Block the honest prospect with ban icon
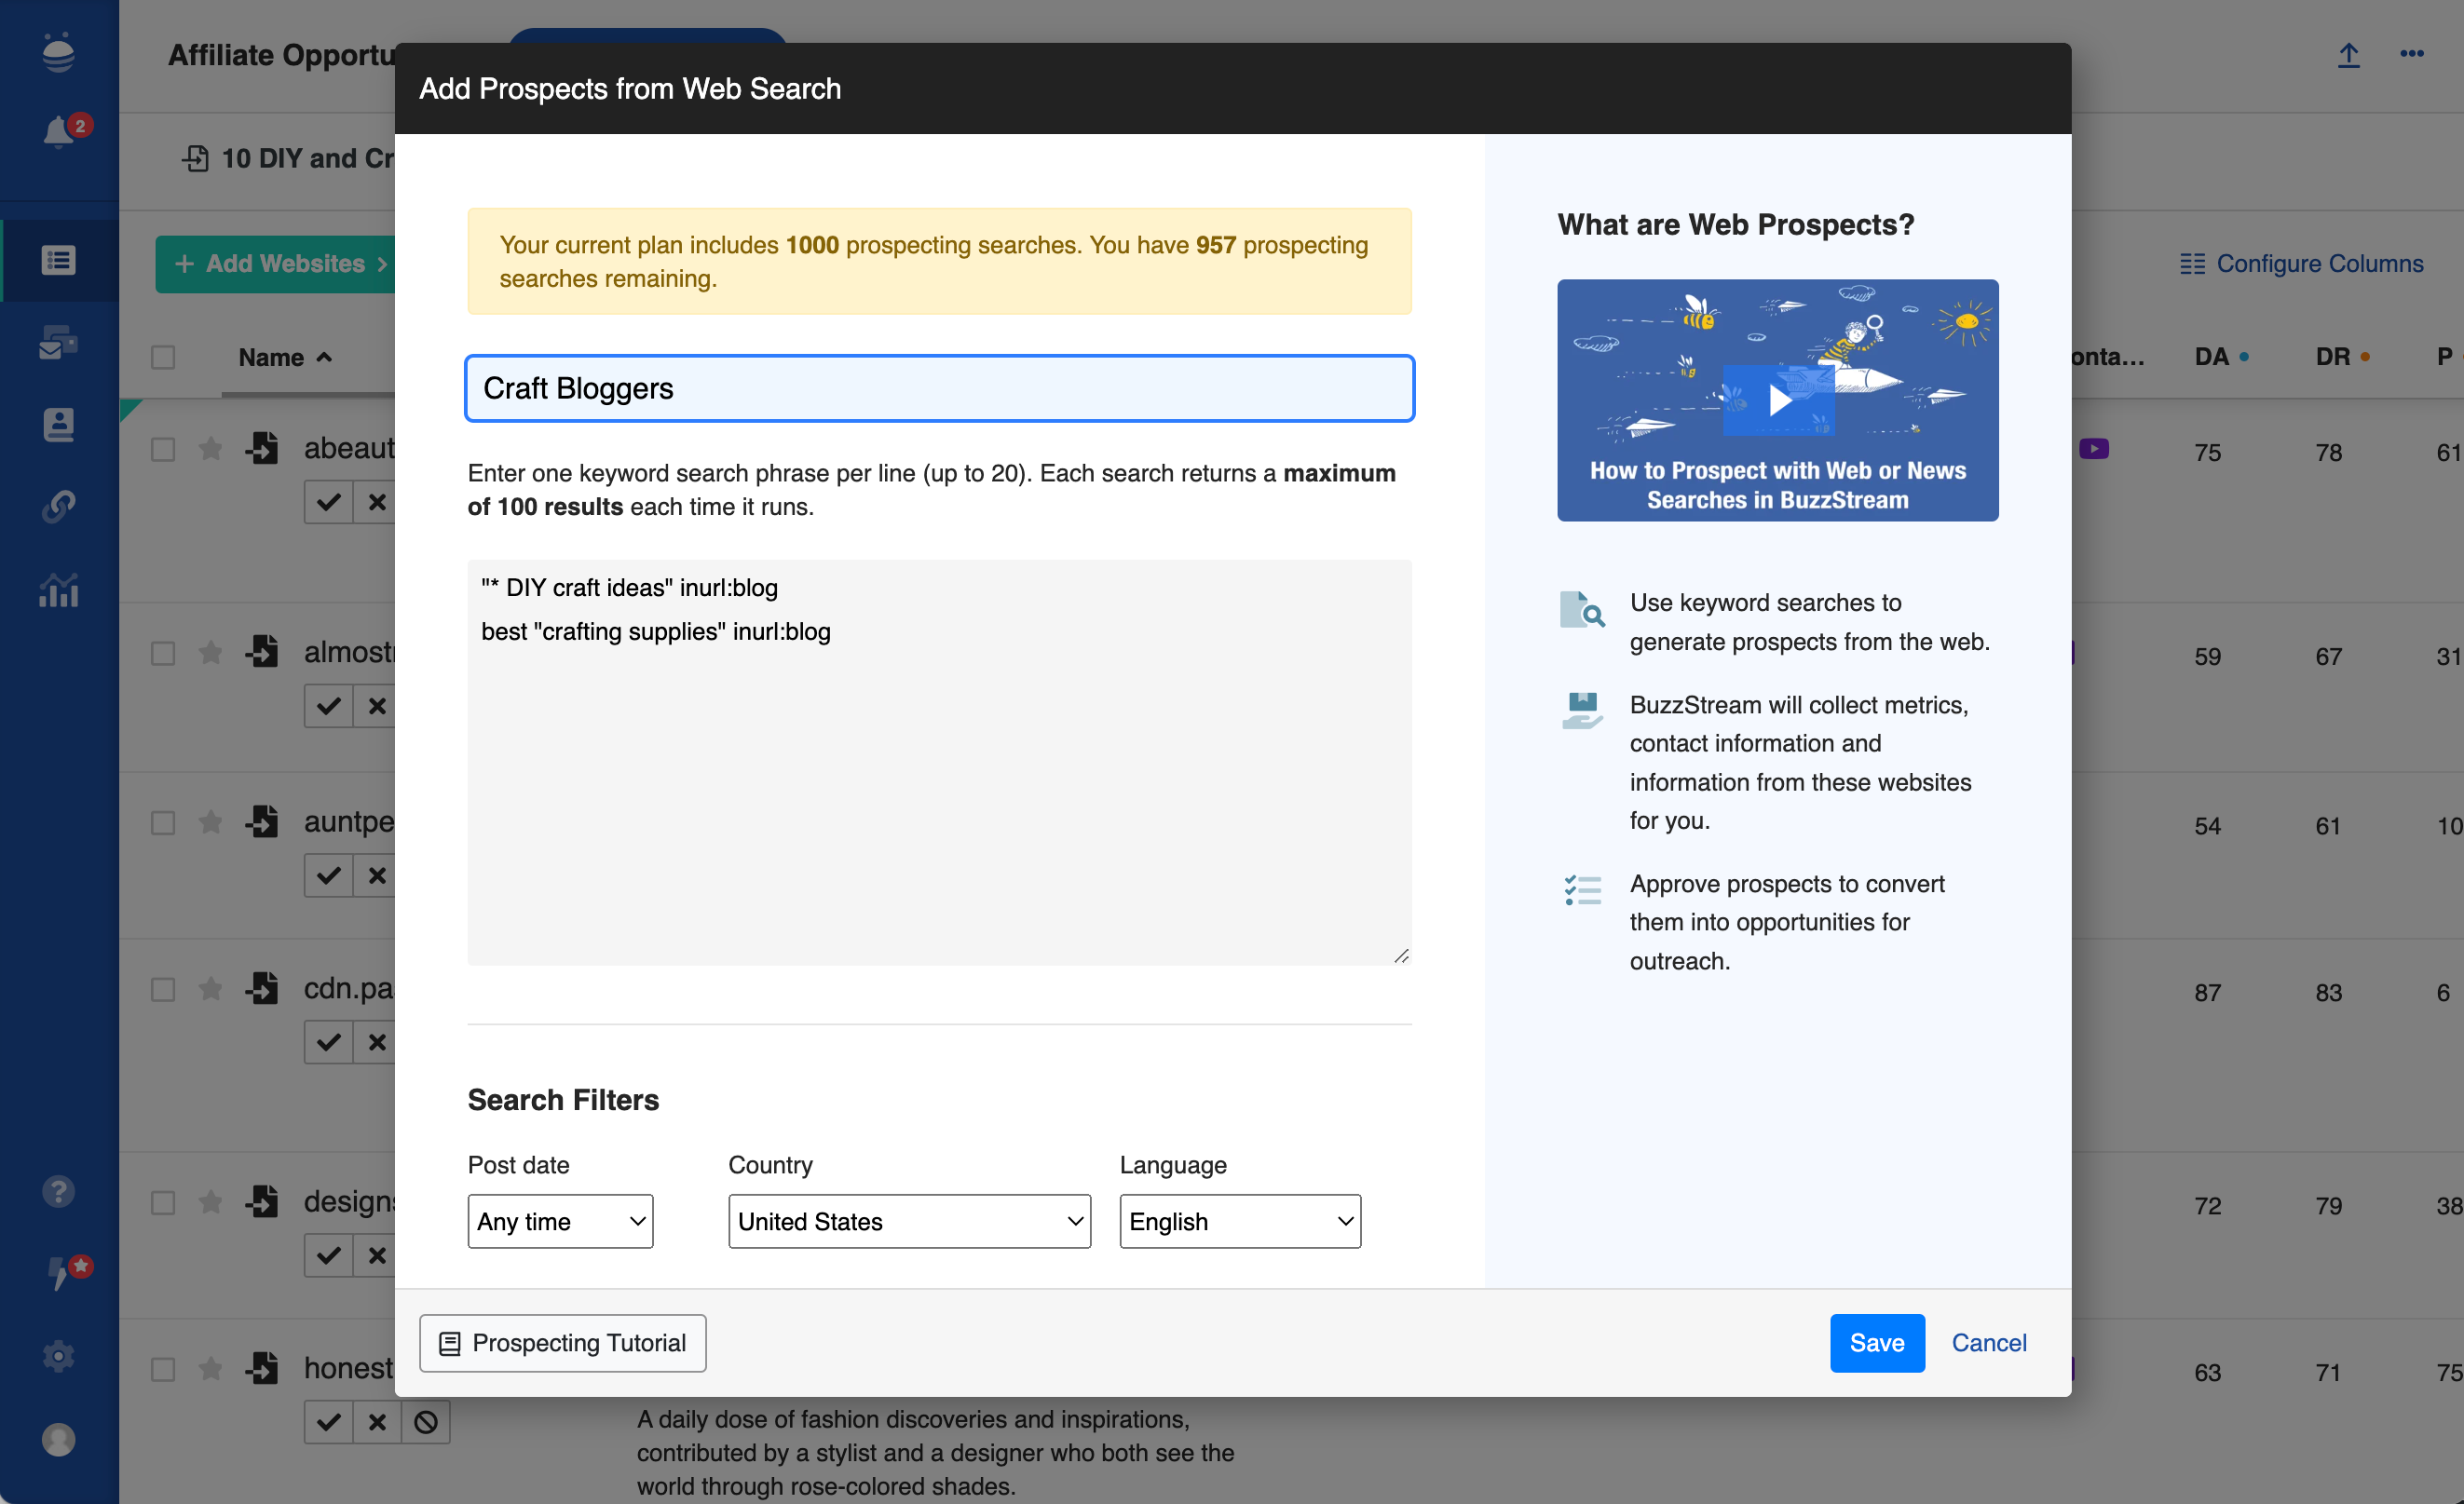This screenshot has width=2464, height=1504. [x=426, y=1421]
